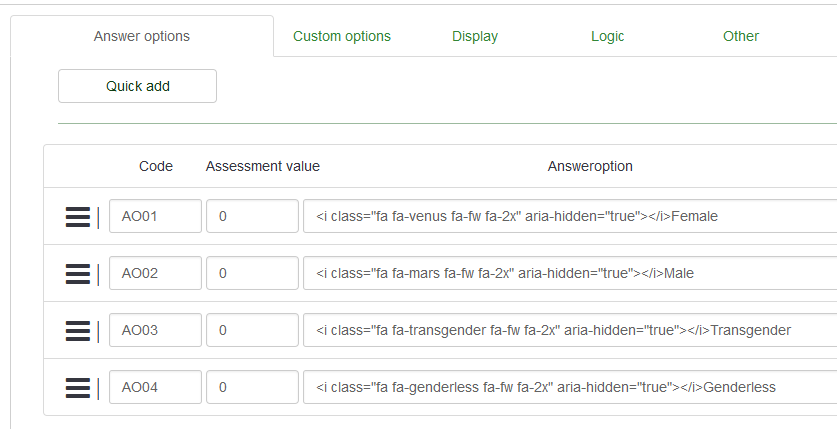This screenshot has height=429, width=837.
Task: Switch to the Custom options tab
Action: coord(342,36)
